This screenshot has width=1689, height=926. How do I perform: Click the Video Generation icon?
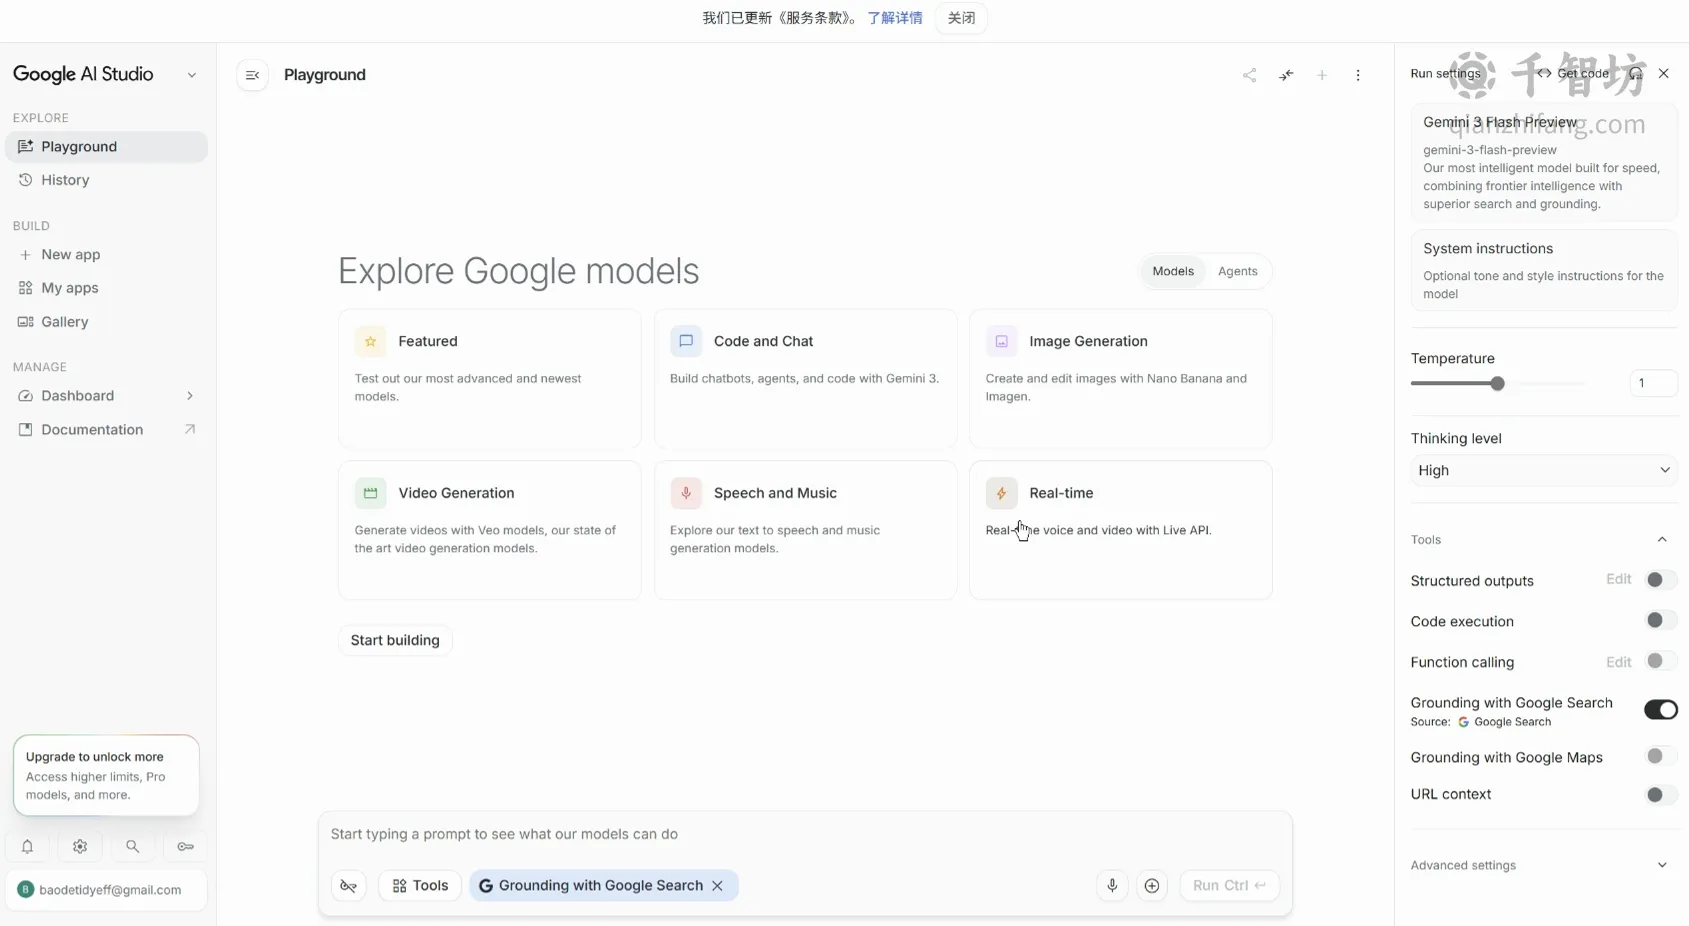click(x=370, y=493)
